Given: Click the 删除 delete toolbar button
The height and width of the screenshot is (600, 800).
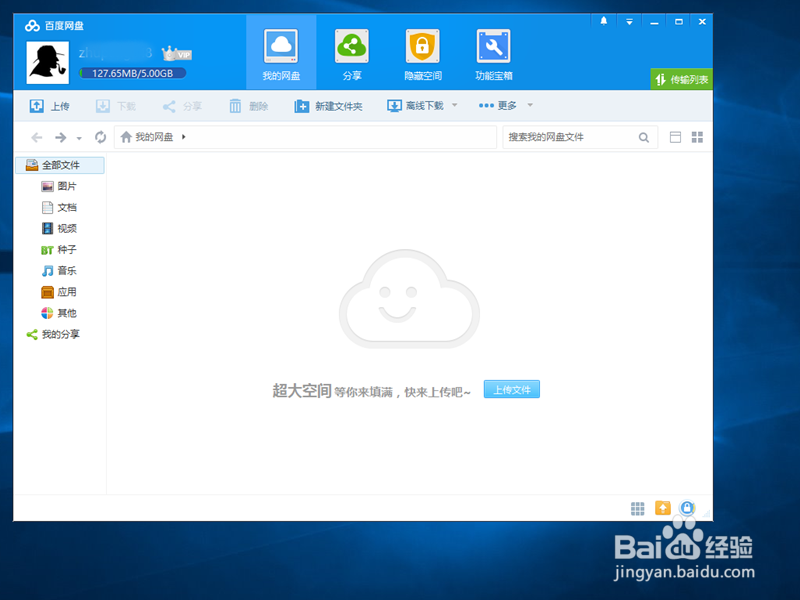Looking at the screenshot, I should [248, 106].
